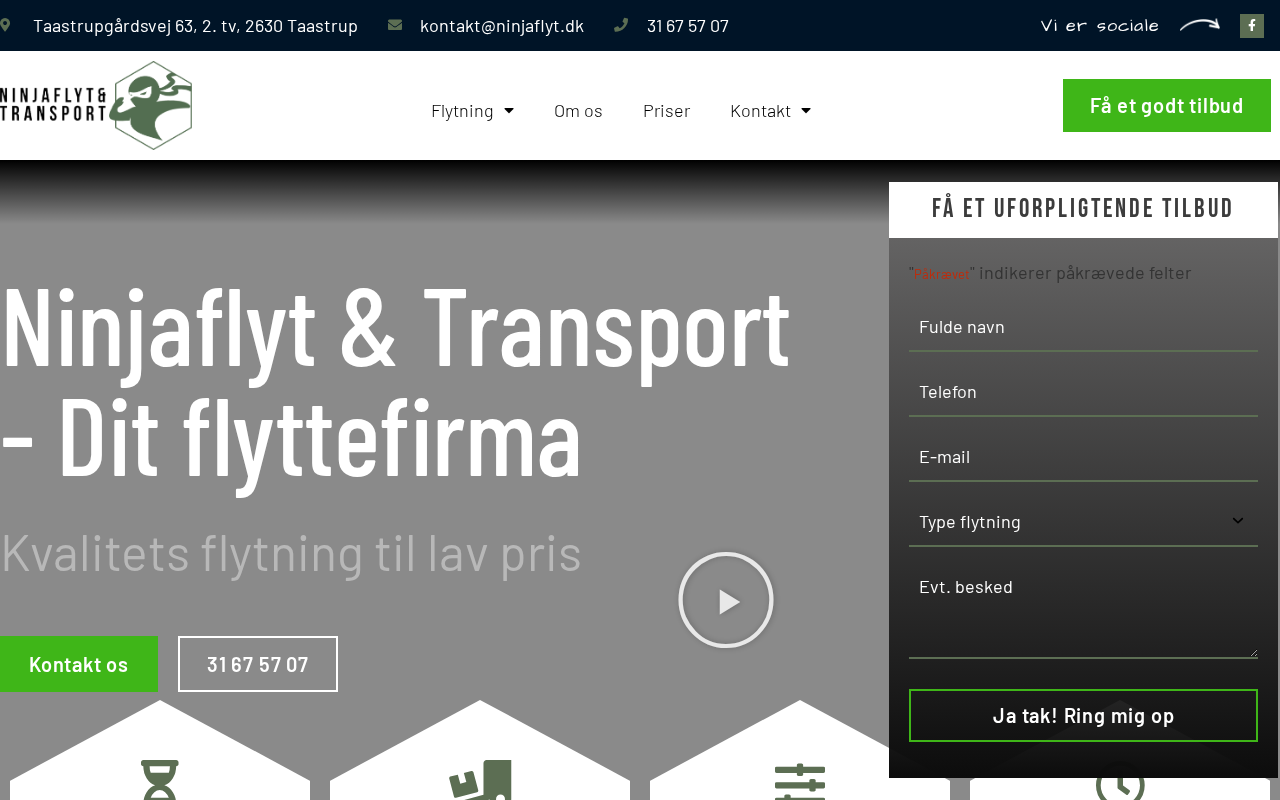This screenshot has width=1280, height=800.
Task: Open the Om os page
Action: 578,110
